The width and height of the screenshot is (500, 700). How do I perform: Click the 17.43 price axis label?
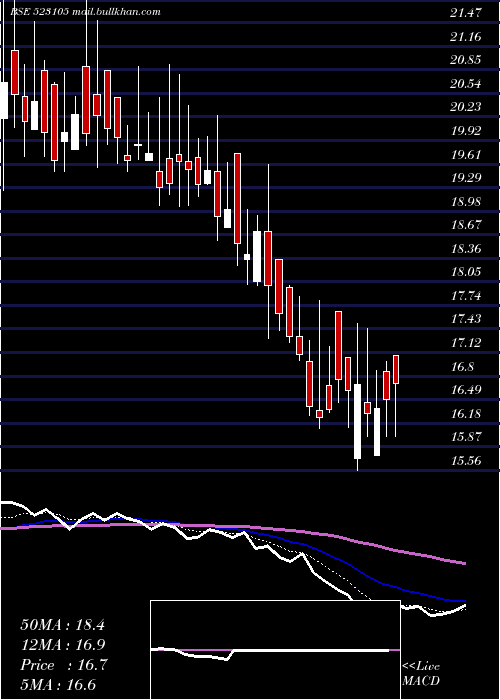coord(466,319)
